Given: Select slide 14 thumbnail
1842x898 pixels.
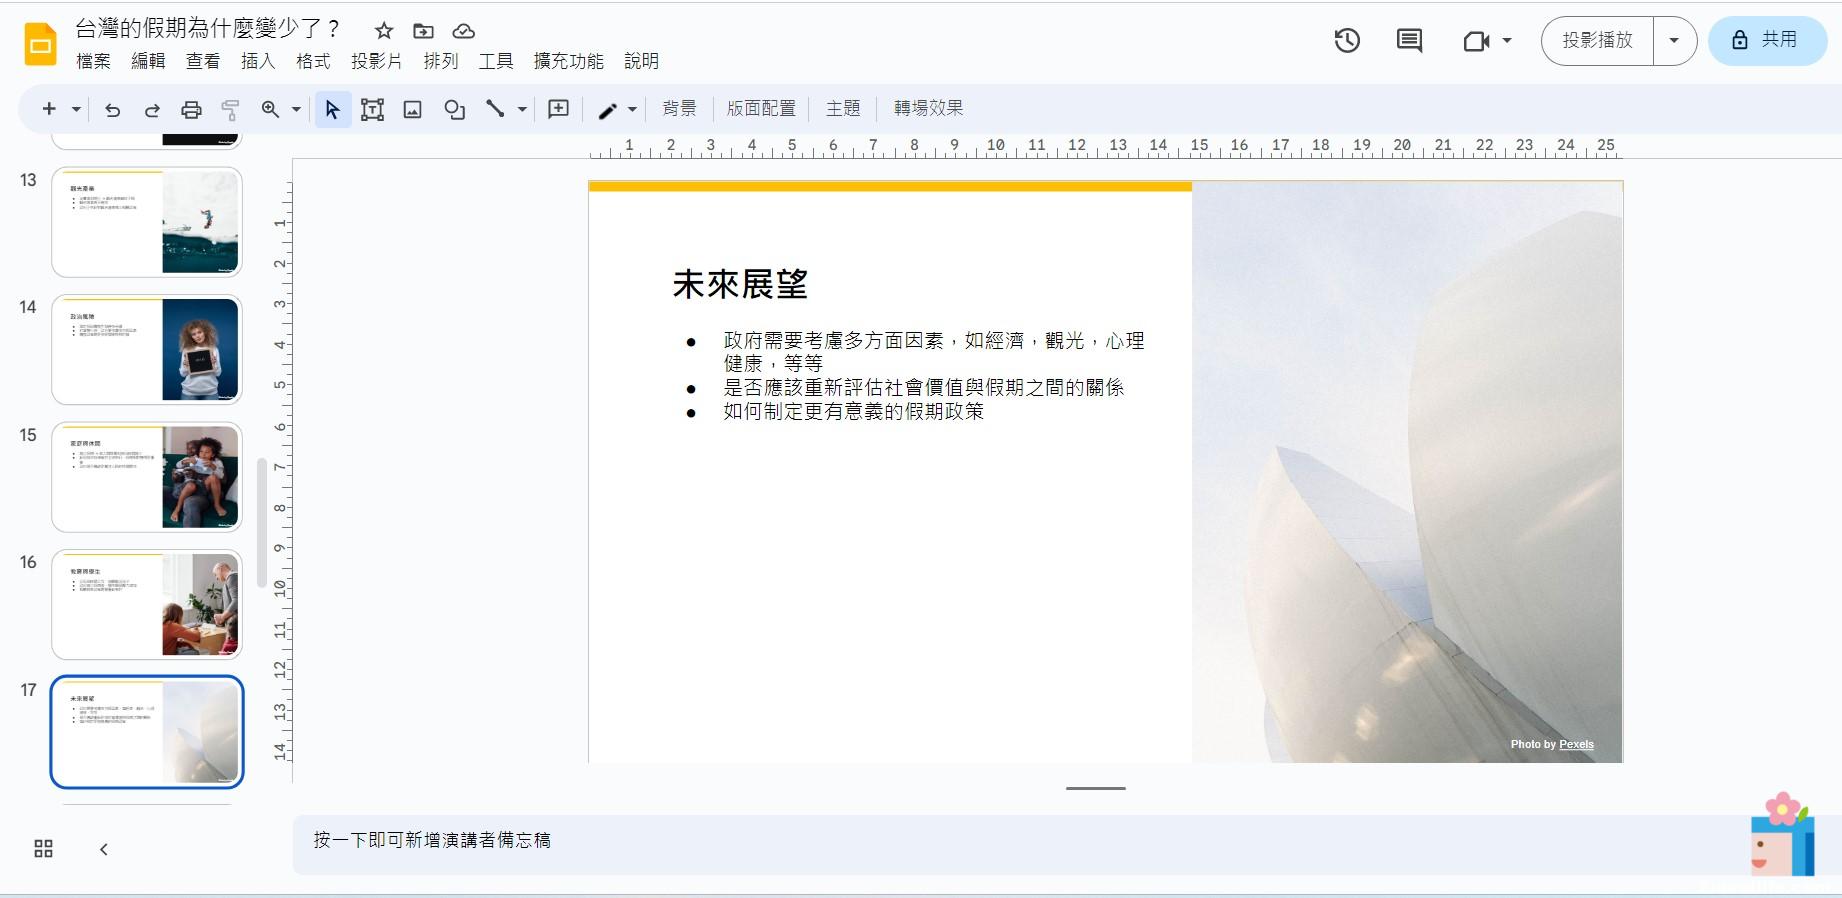Looking at the screenshot, I should pyautogui.click(x=147, y=350).
